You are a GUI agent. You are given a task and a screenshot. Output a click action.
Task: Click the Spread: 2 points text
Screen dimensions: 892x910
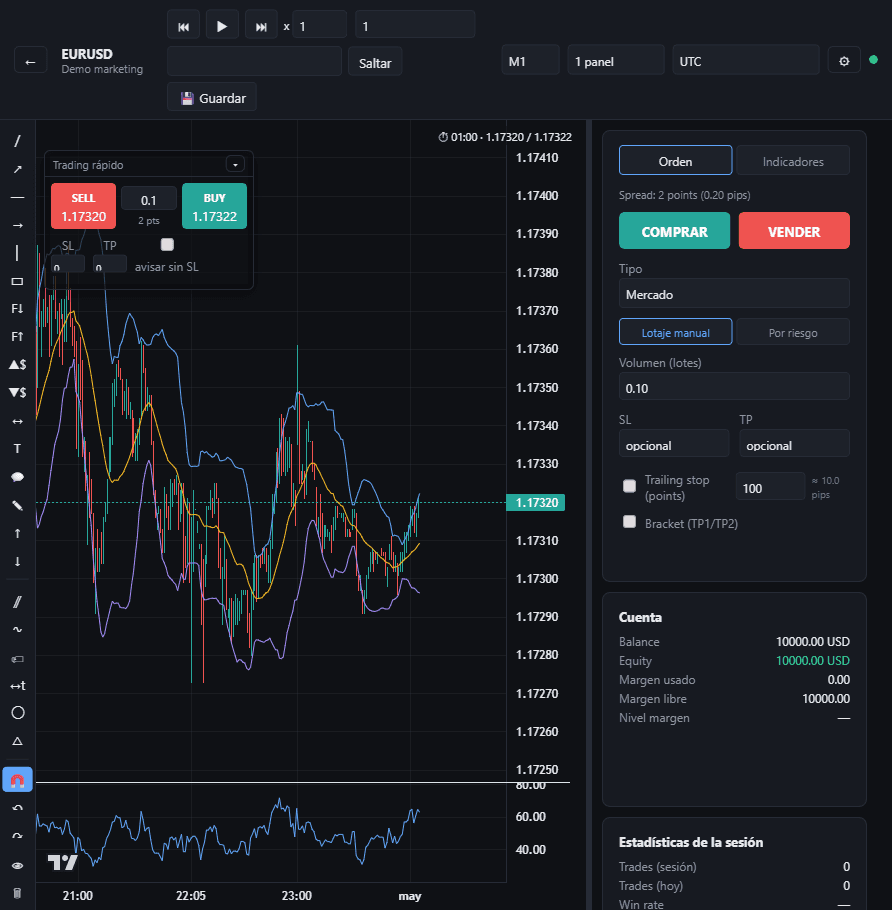click(684, 195)
